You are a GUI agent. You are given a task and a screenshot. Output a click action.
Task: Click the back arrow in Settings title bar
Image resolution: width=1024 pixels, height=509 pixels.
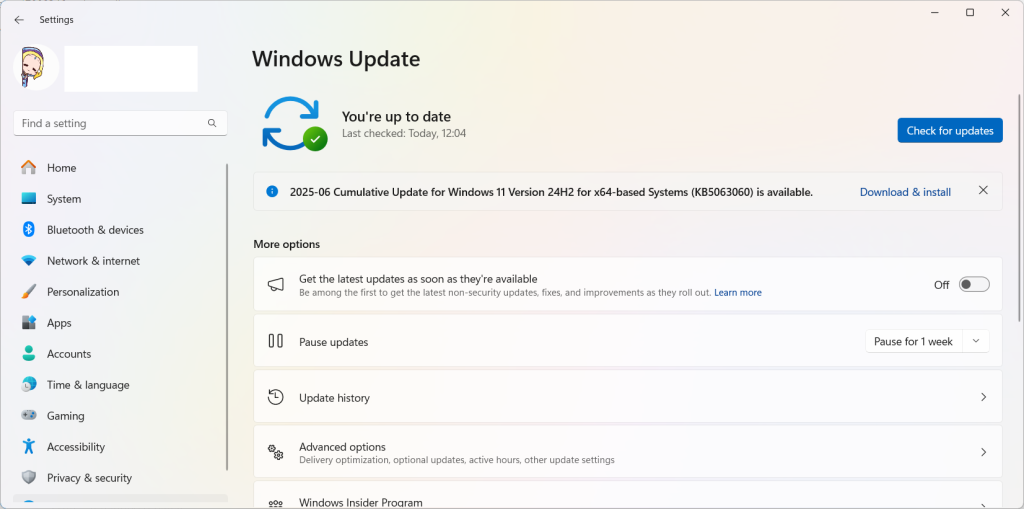tap(19, 20)
